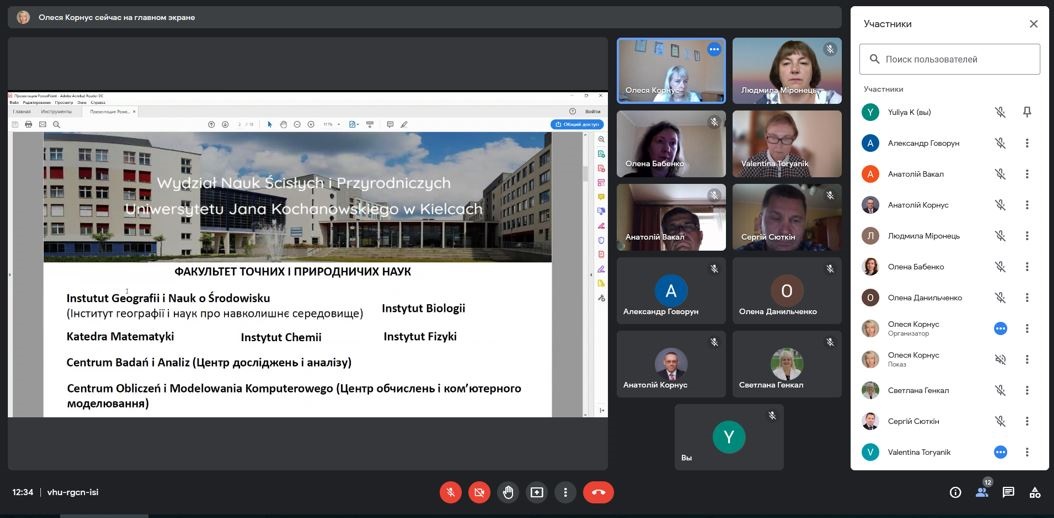Image resolution: width=1054 pixels, height=518 pixels.
Task: Click comment bubble icon in Acrobat toolbar
Action: pos(390,124)
